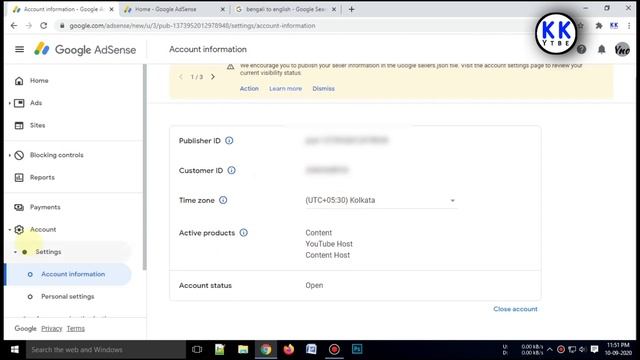Open the Help question mark icon
This screenshot has width=640, height=360.
(x=581, y=49)
